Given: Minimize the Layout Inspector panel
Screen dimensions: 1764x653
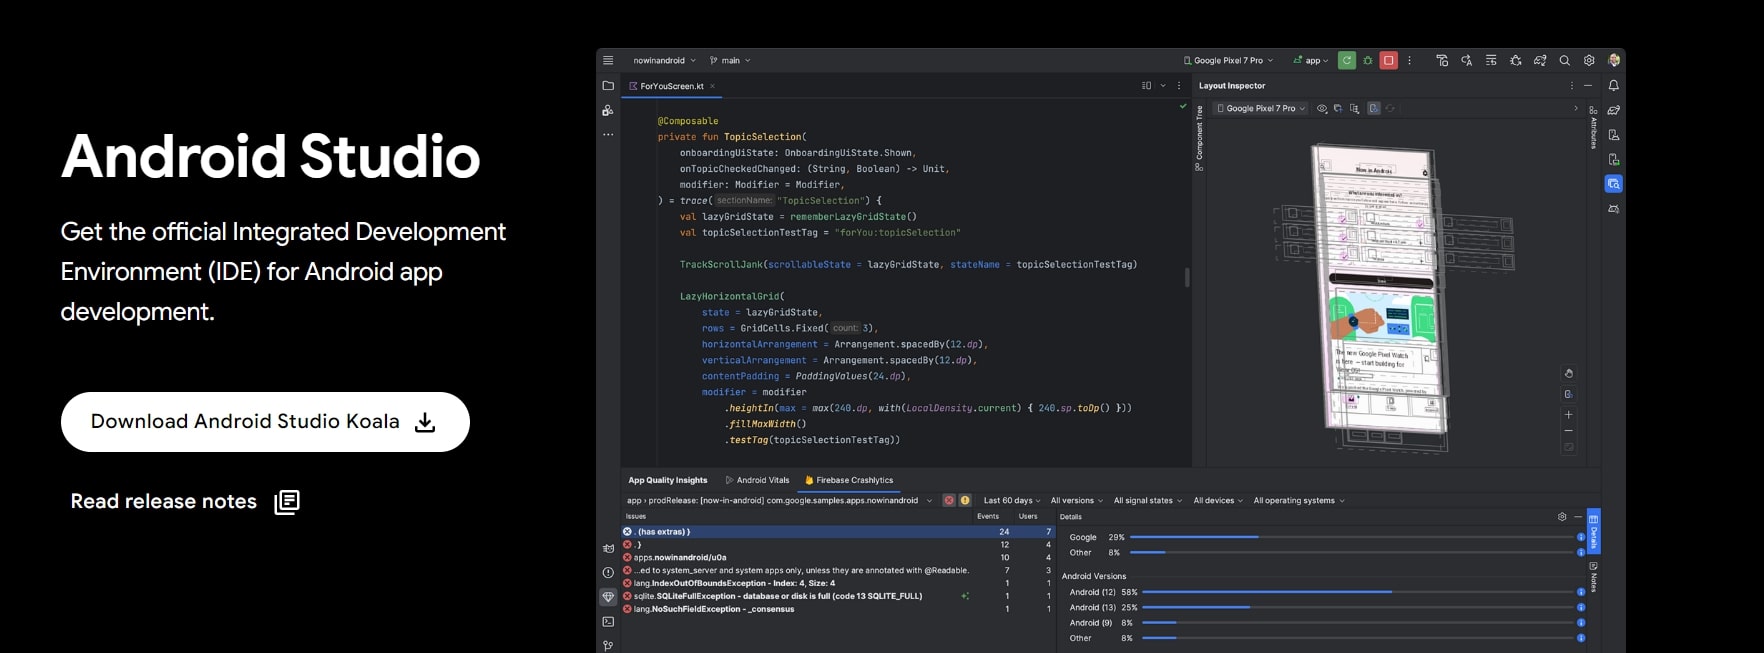Looking at the screenshot, I should pyautogui.click(x=1588, y=86).
